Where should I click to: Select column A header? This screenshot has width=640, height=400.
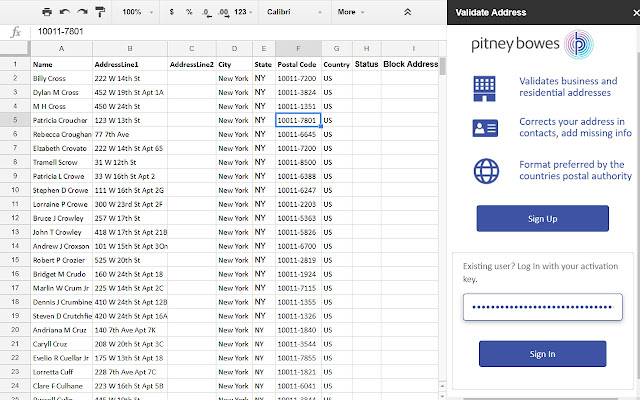click(61, 49)
